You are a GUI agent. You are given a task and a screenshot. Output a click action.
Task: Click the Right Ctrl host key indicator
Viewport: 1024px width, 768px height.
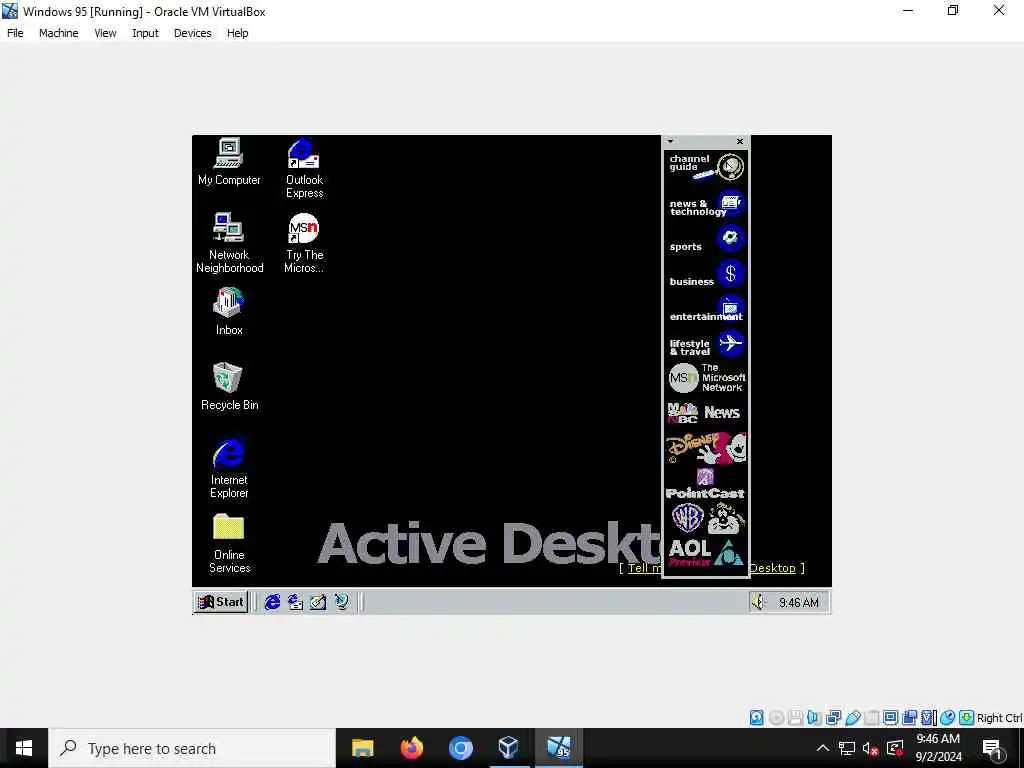pos(999,718)
